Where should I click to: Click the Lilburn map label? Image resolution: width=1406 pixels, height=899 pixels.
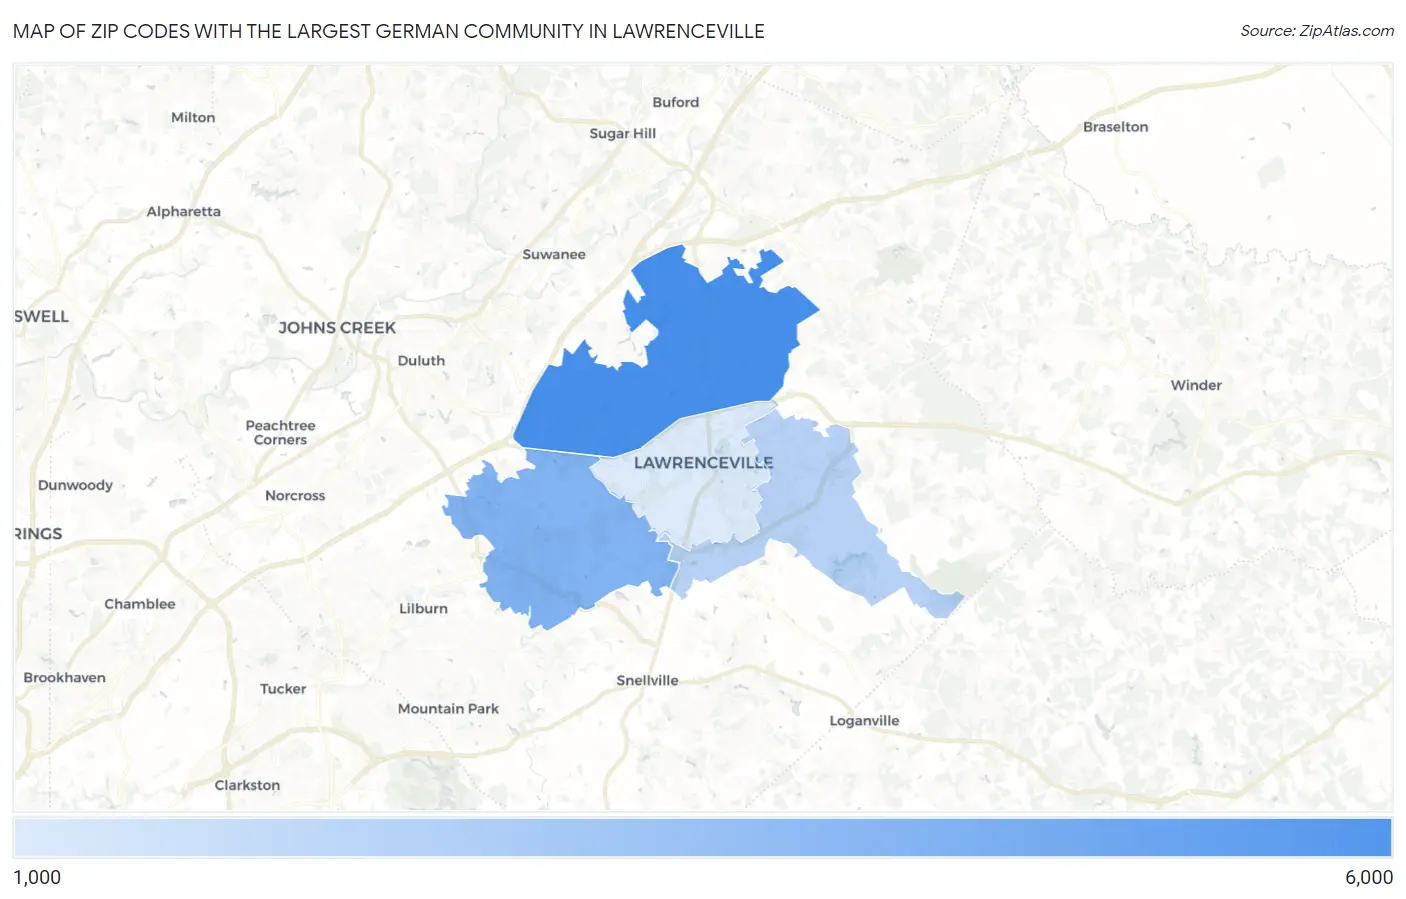pos(423,608)
